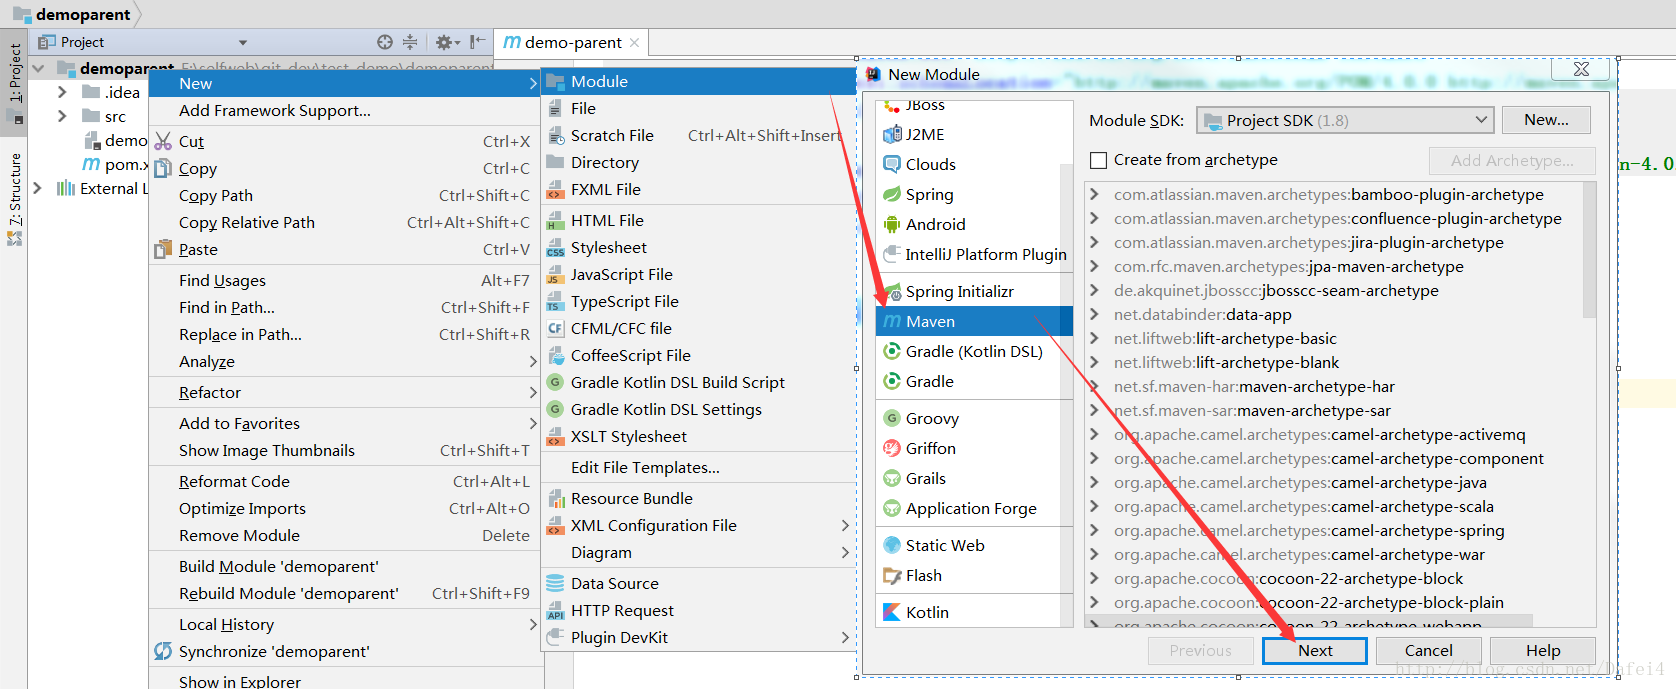This screenshot has width=1676, height=689.
Task: Click the Android robot icon
Action: coord(892,224)
